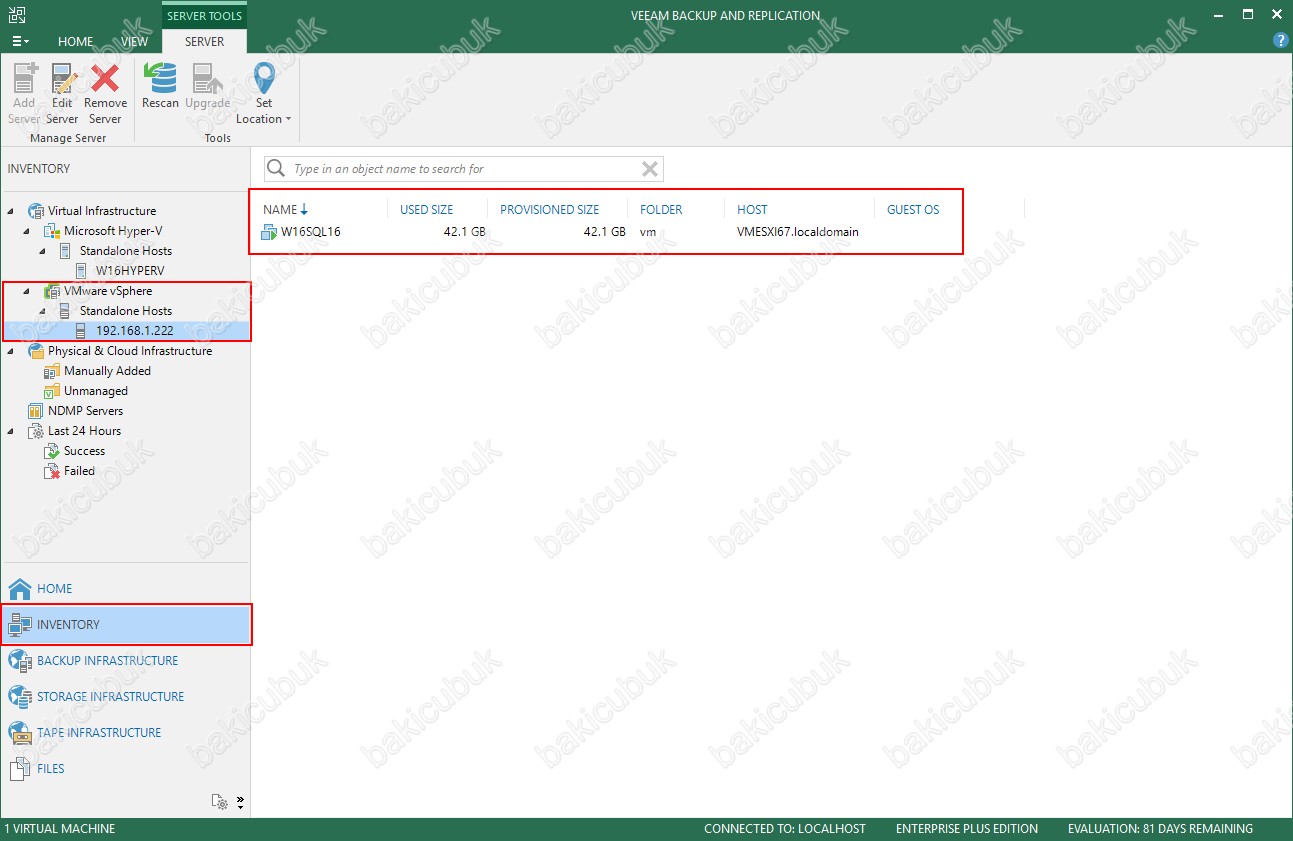Select the SERVER ribbon tab
The height and width of the screenshot is (841, 1293).
coord(204,42)
